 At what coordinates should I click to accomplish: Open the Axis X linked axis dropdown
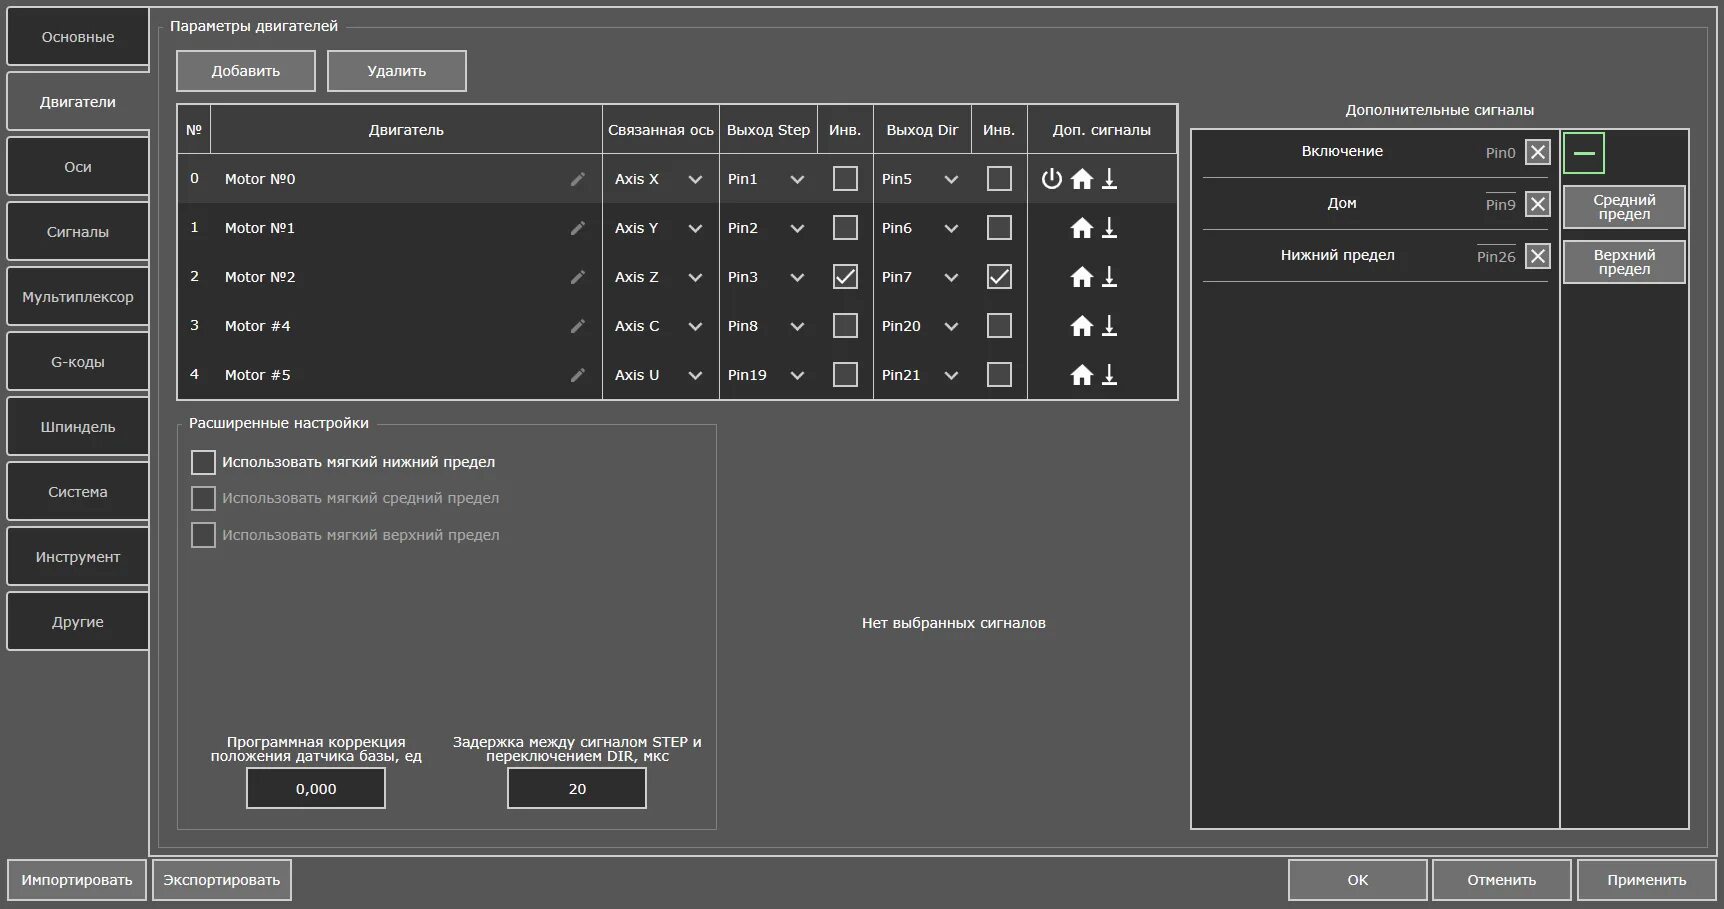pyautogui.click(x=660, y=179)
